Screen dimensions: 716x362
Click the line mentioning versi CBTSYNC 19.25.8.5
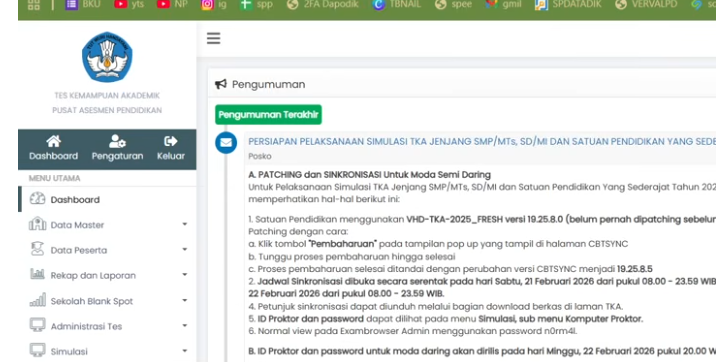(450, 269)
